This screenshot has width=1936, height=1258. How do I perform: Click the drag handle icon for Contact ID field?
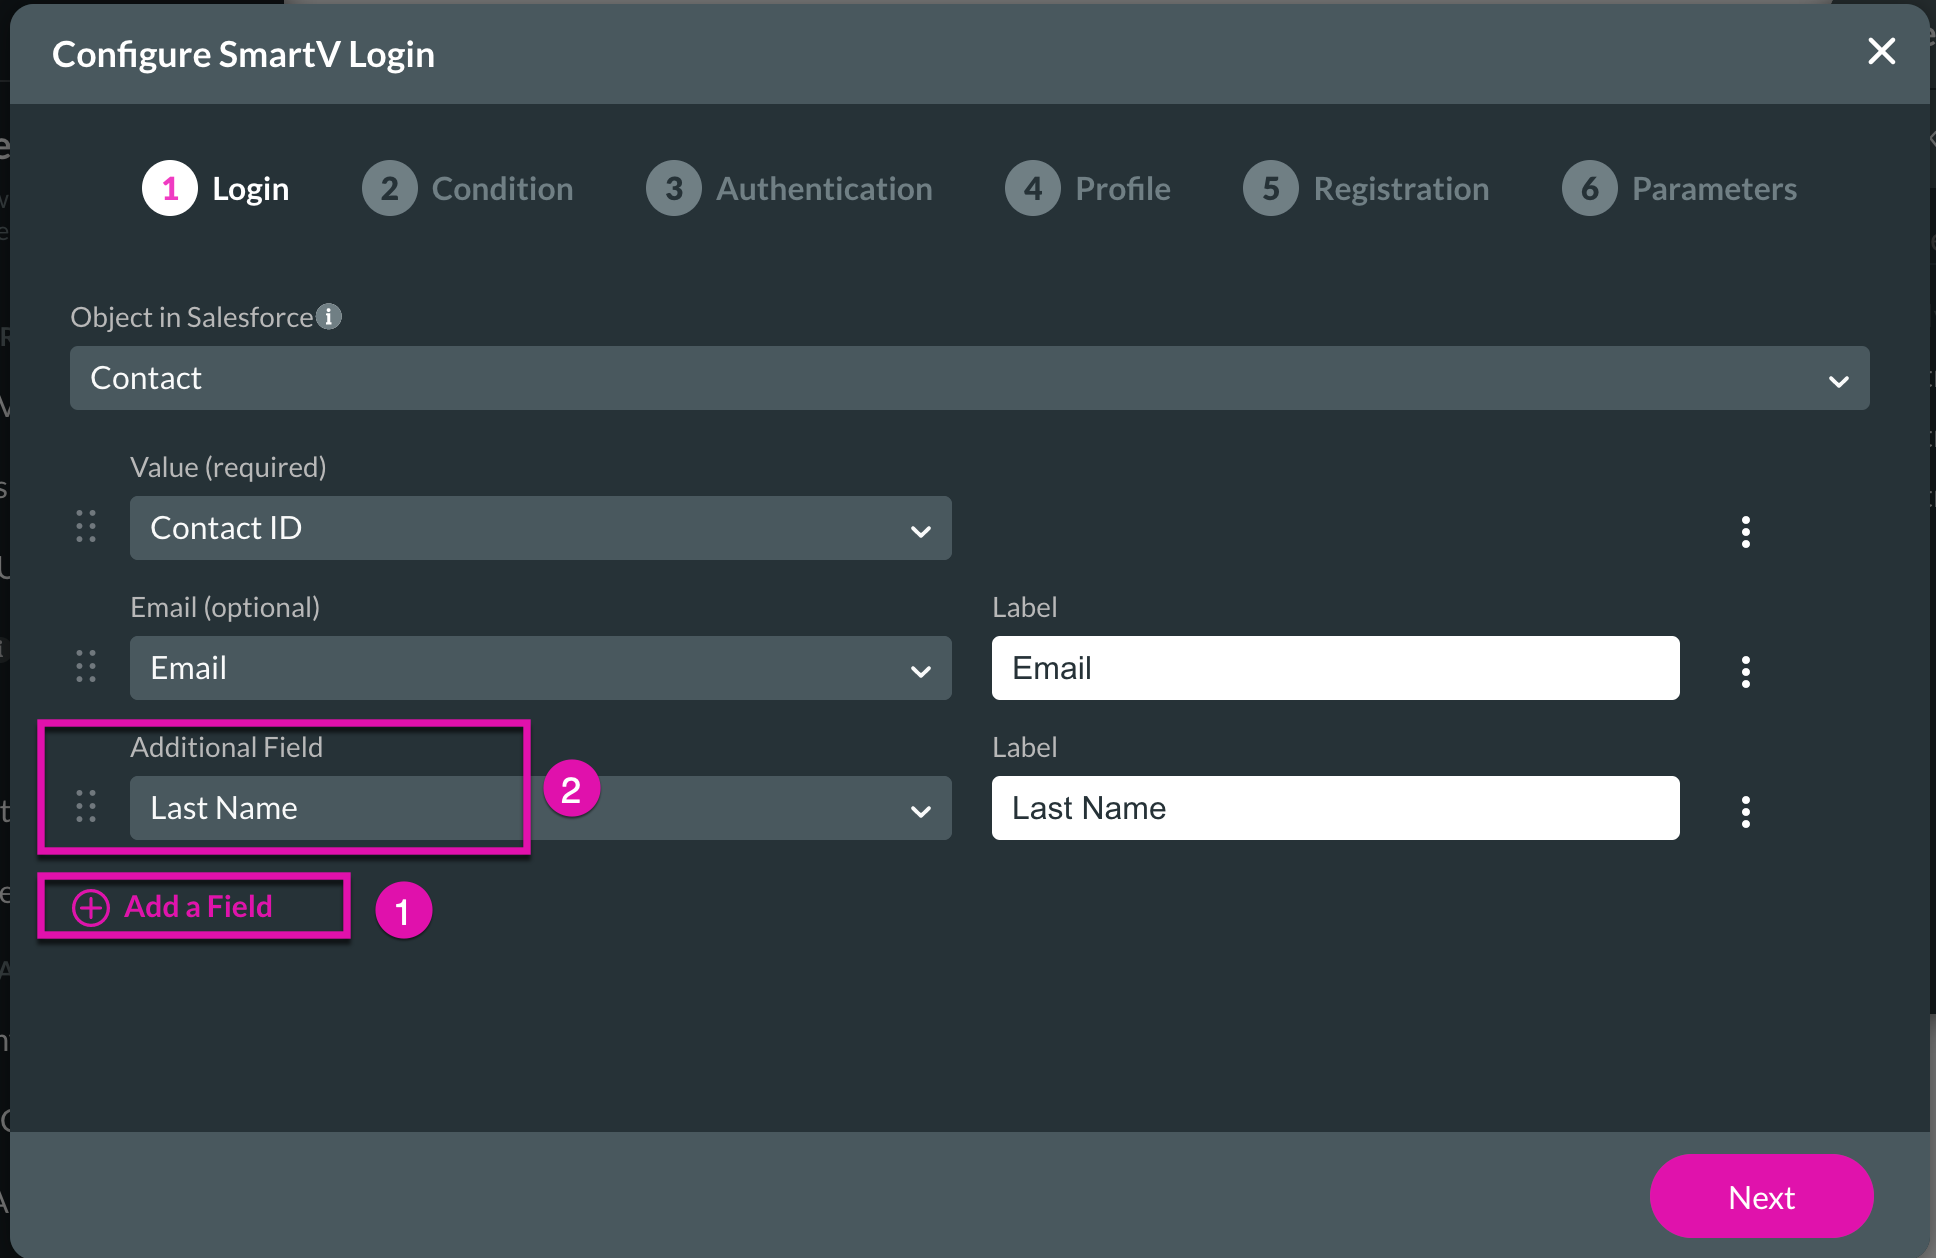click(x=86, y=527)
